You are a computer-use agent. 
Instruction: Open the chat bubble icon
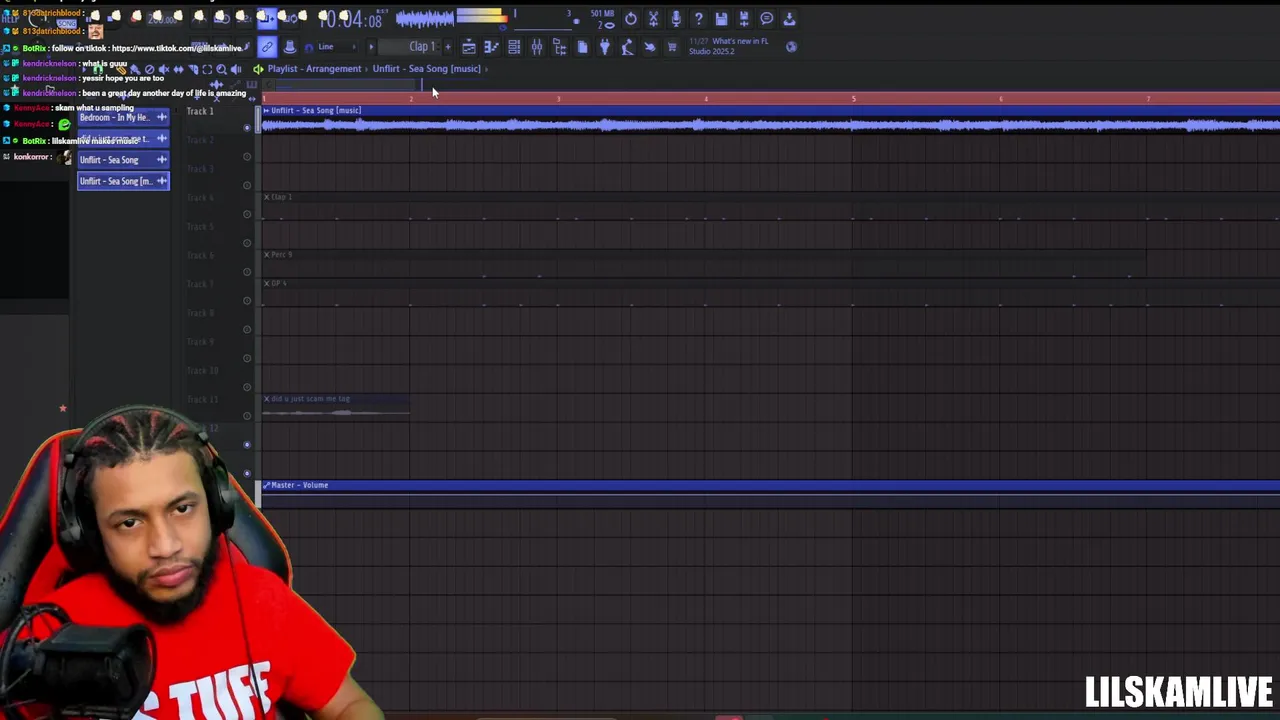(766, 19)
